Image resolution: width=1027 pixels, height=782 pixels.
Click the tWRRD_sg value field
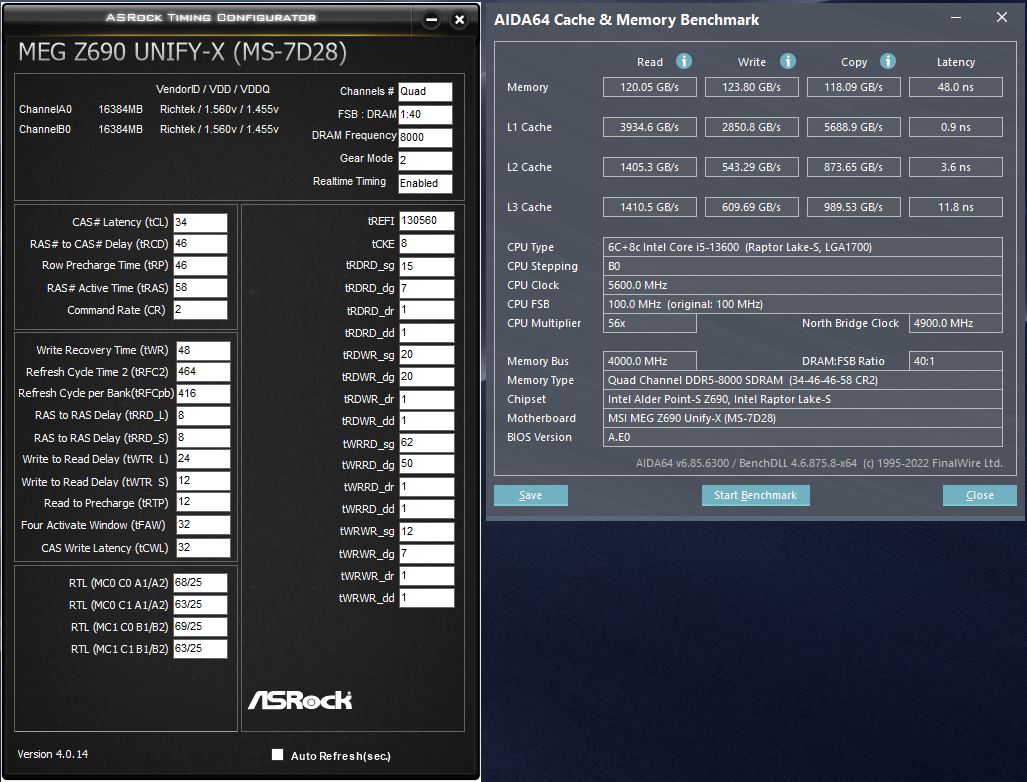pyautogui.click(x=426, y=443)
